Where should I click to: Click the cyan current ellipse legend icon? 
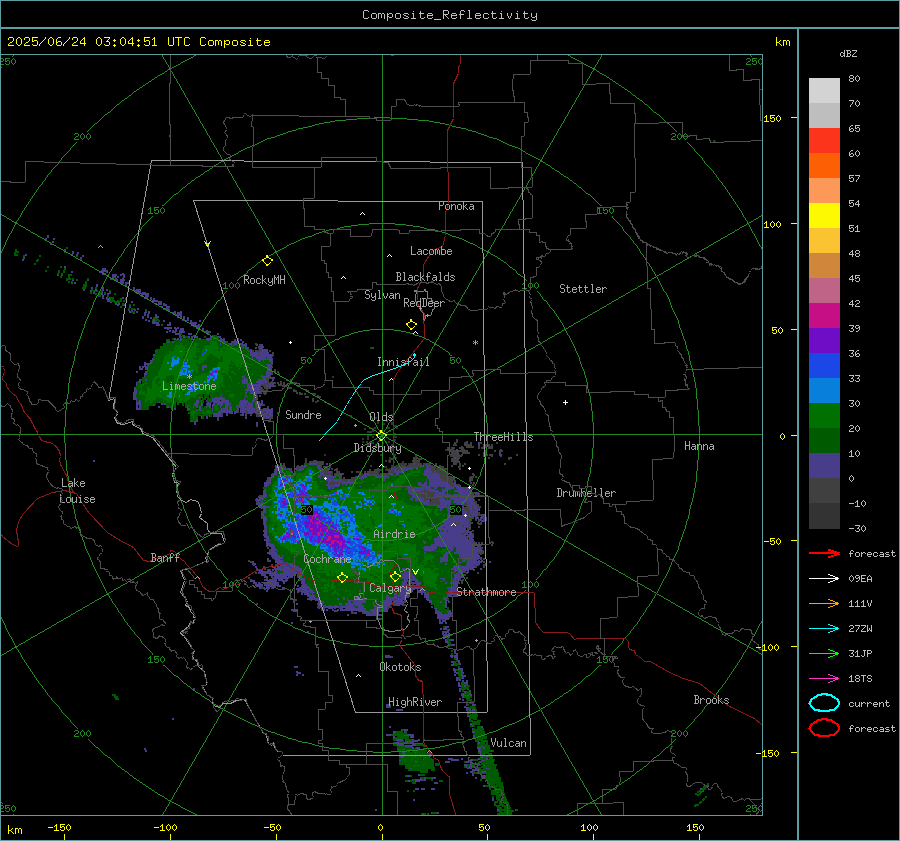[824, 703]
